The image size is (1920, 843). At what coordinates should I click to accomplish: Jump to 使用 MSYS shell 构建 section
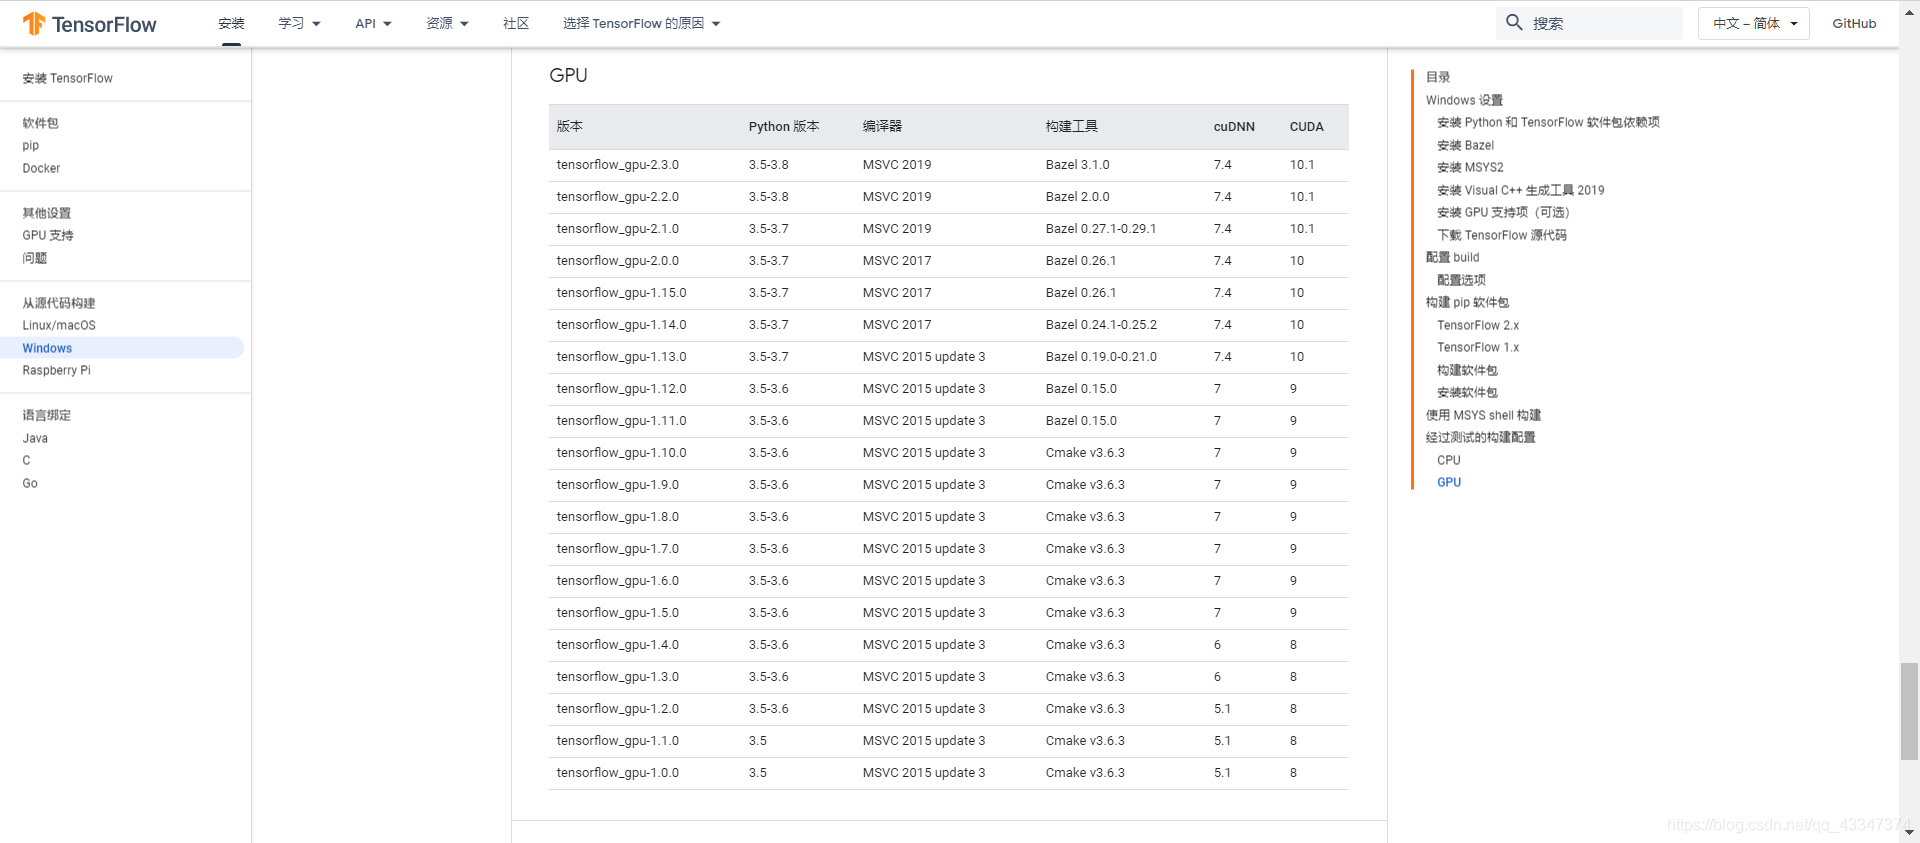[x=1483, y=415]
